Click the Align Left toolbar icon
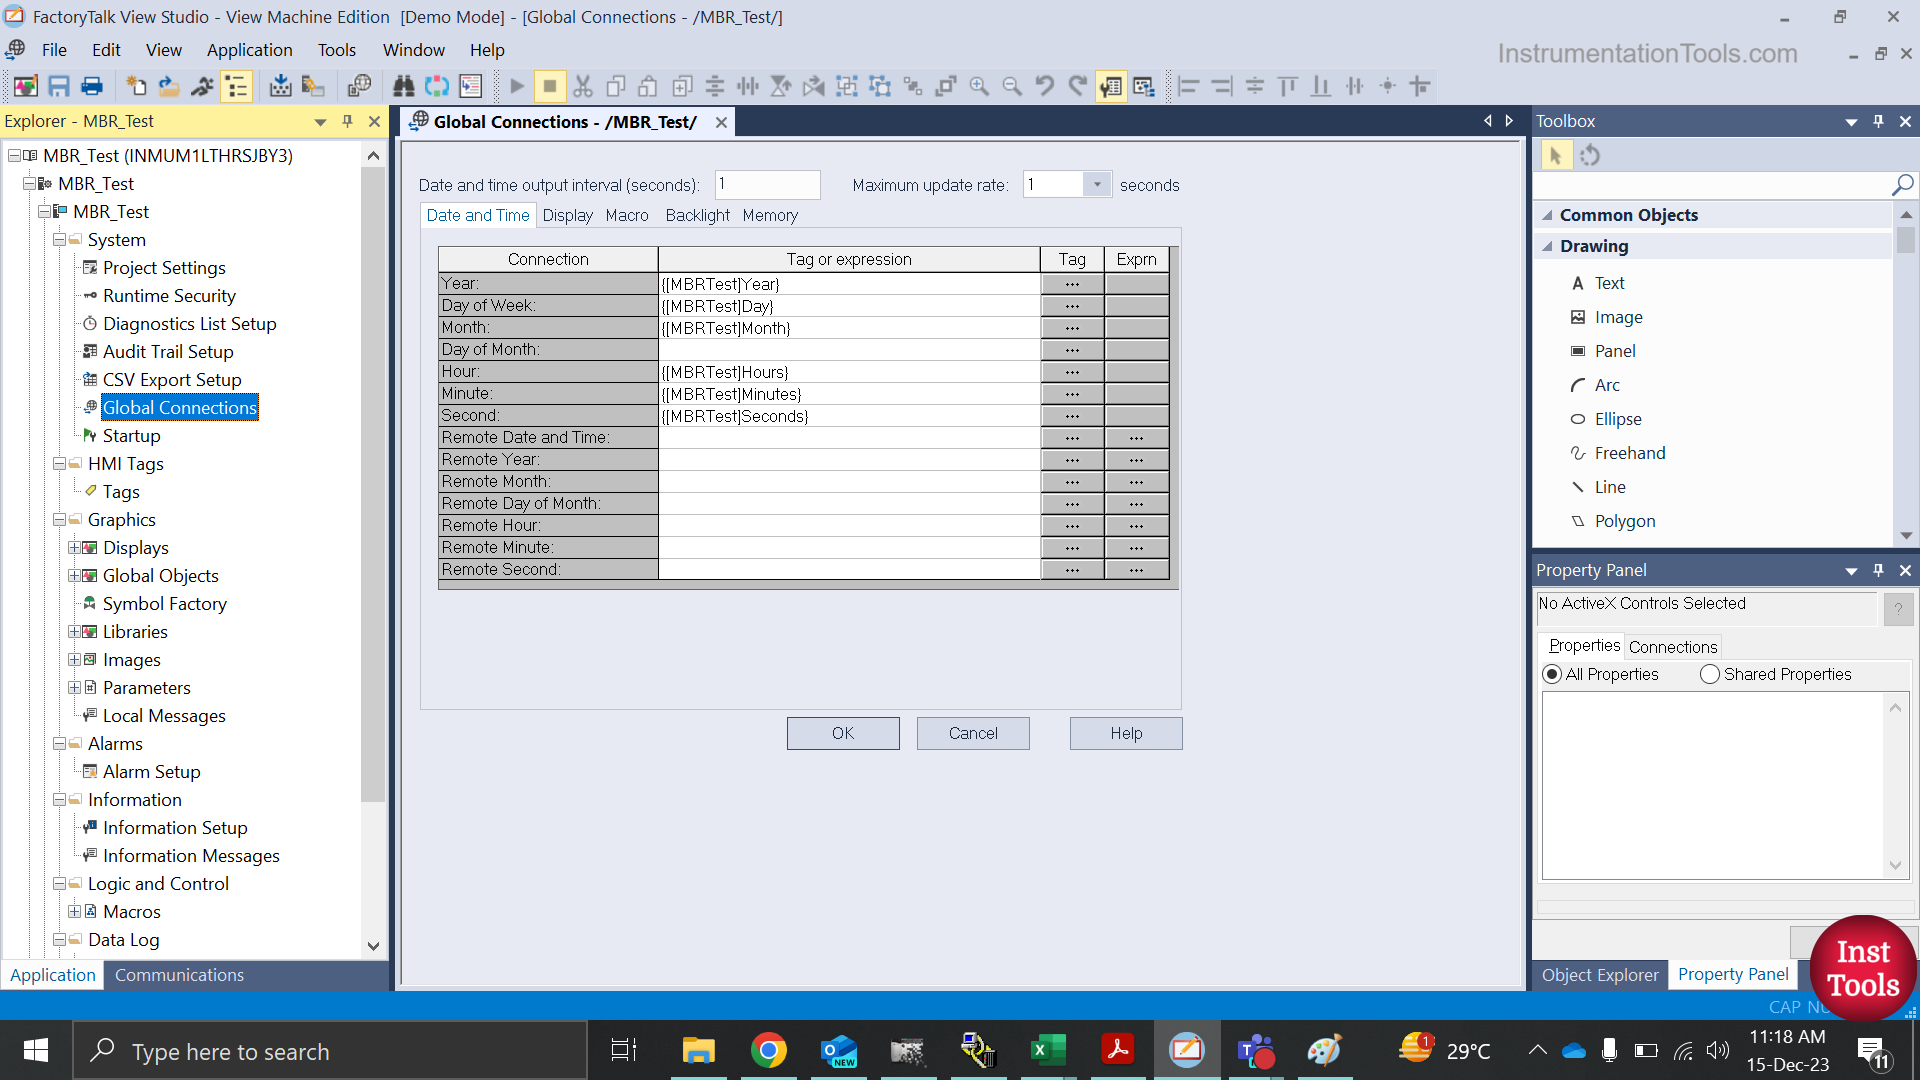 (1189, 86)
